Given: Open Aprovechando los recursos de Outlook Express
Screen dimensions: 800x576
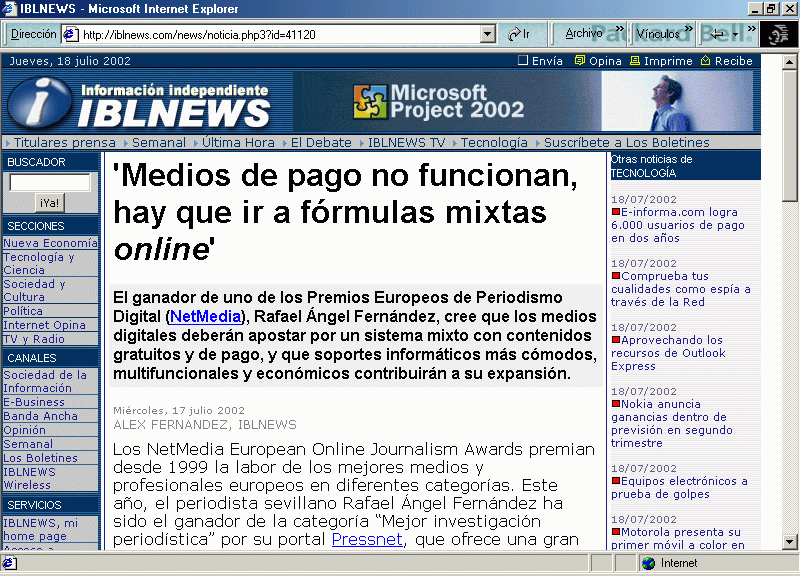Looking at the screenshot, I should (x=668, y=353).
